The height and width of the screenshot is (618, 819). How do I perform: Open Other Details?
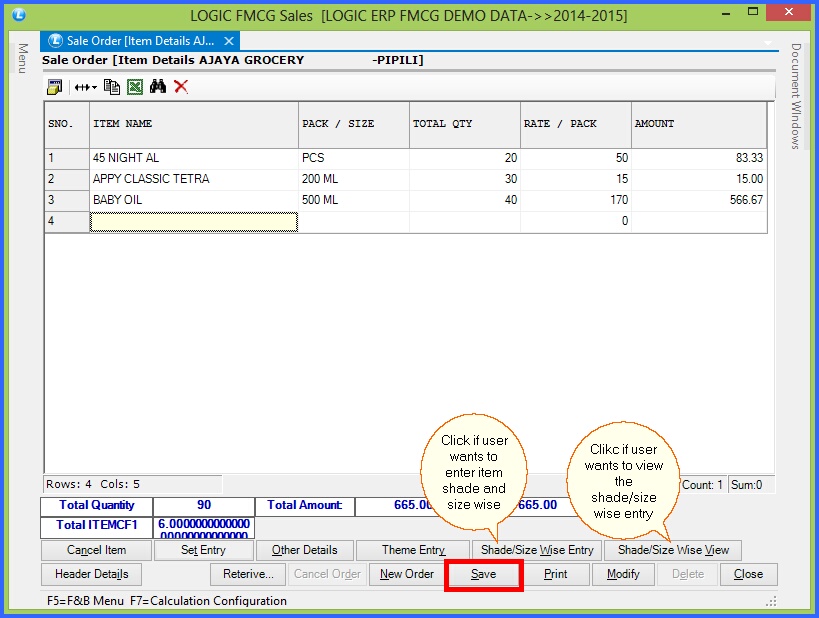click(305, 550)
